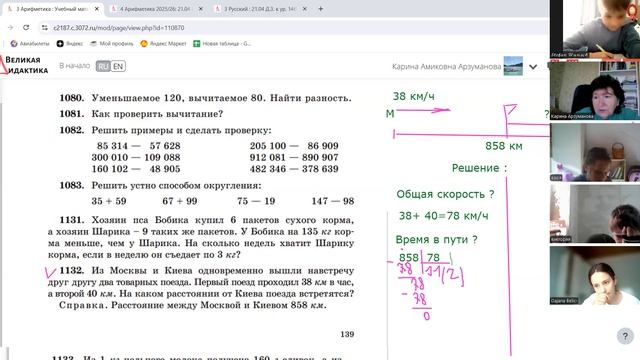The width and height of the screenshot is (640, 360).
Task: Click the user profile avatar picture
Action: tap(513, 66)
